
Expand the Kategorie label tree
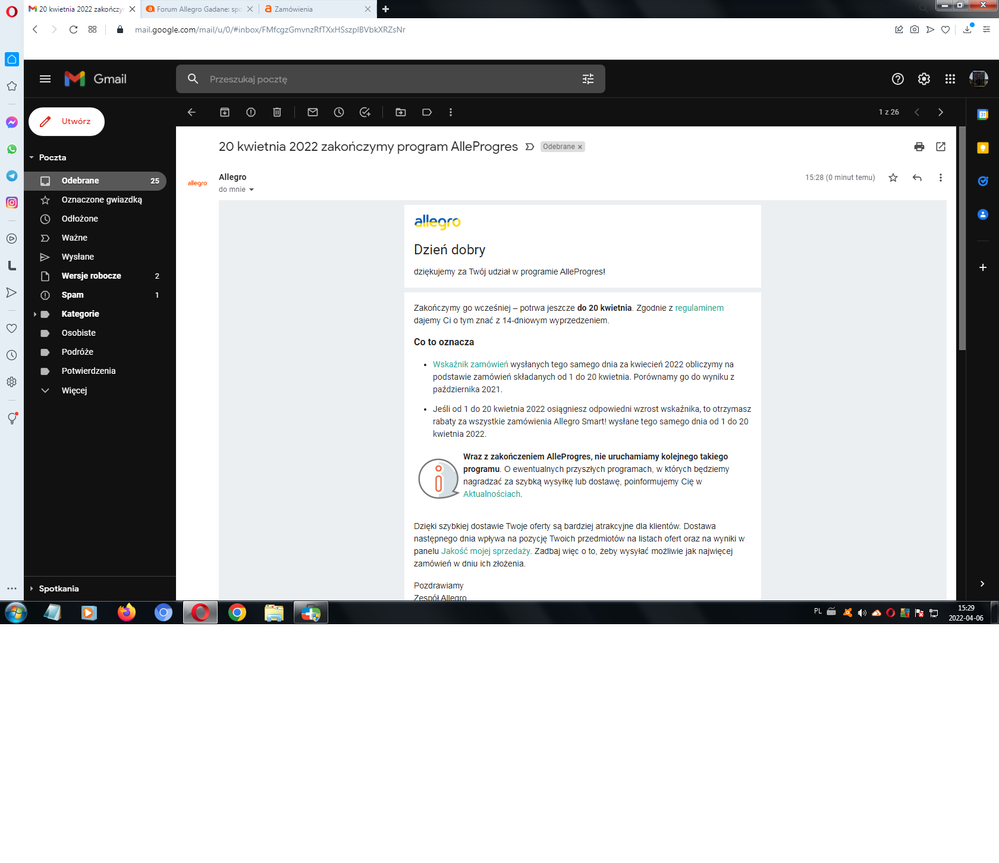pyautogui.click(x=34, y=314)
